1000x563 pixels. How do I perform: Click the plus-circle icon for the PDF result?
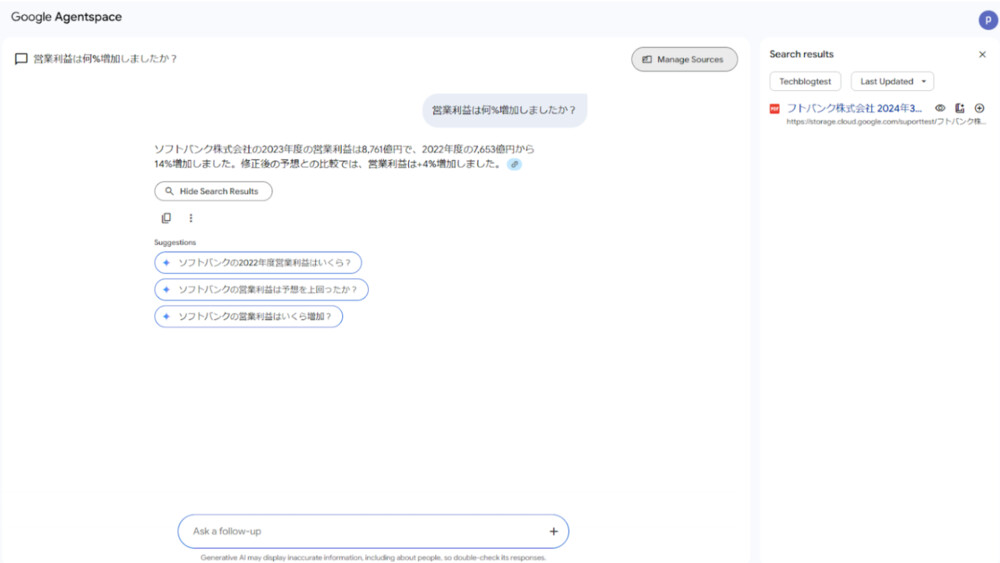[x=980, y=108]
